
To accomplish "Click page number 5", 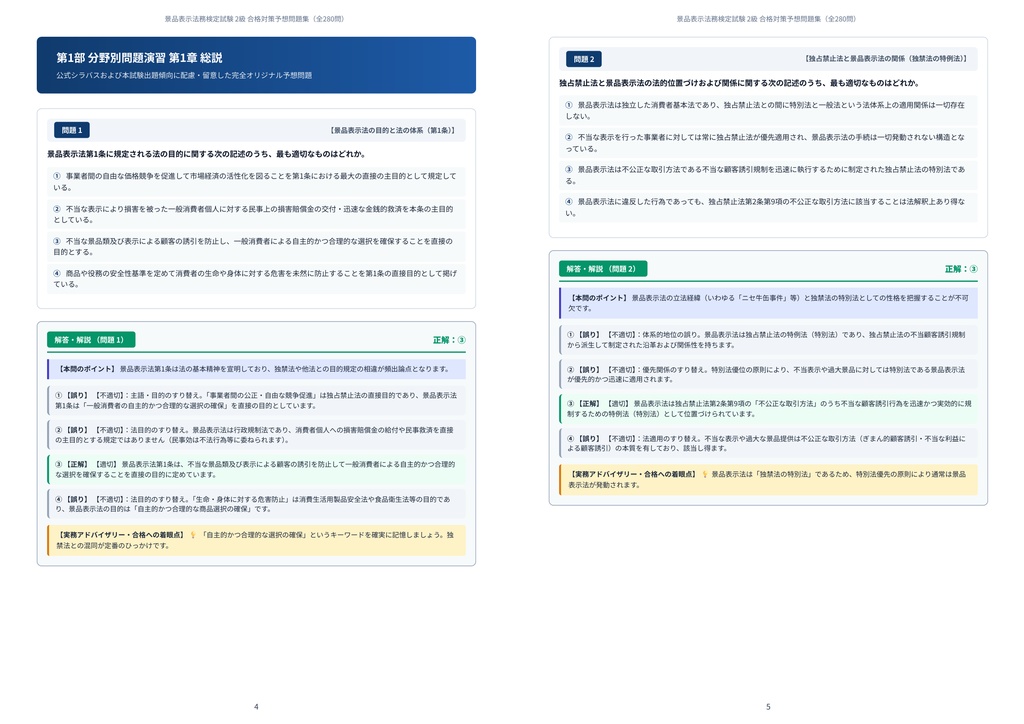I will pyautogui.click(x=768, y=706).
